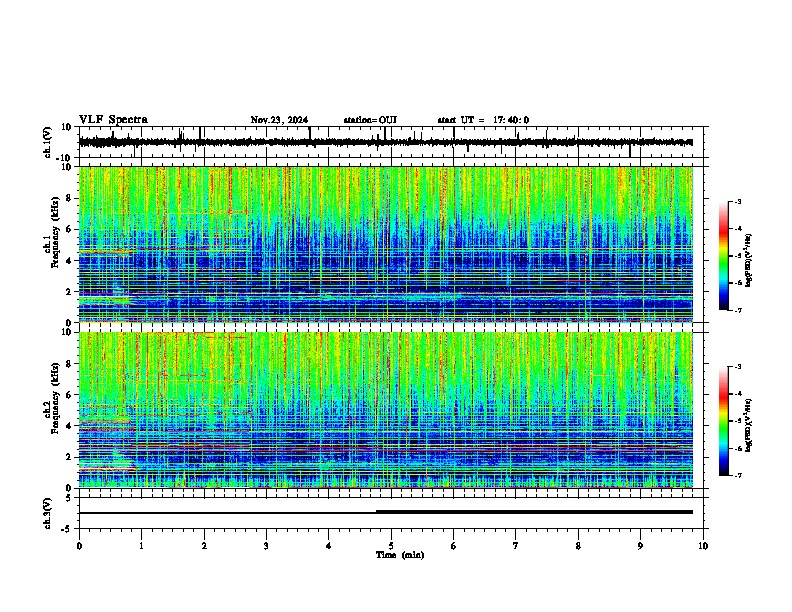Click the ch.2 "Frequency (kHz)" axis label

55,398
